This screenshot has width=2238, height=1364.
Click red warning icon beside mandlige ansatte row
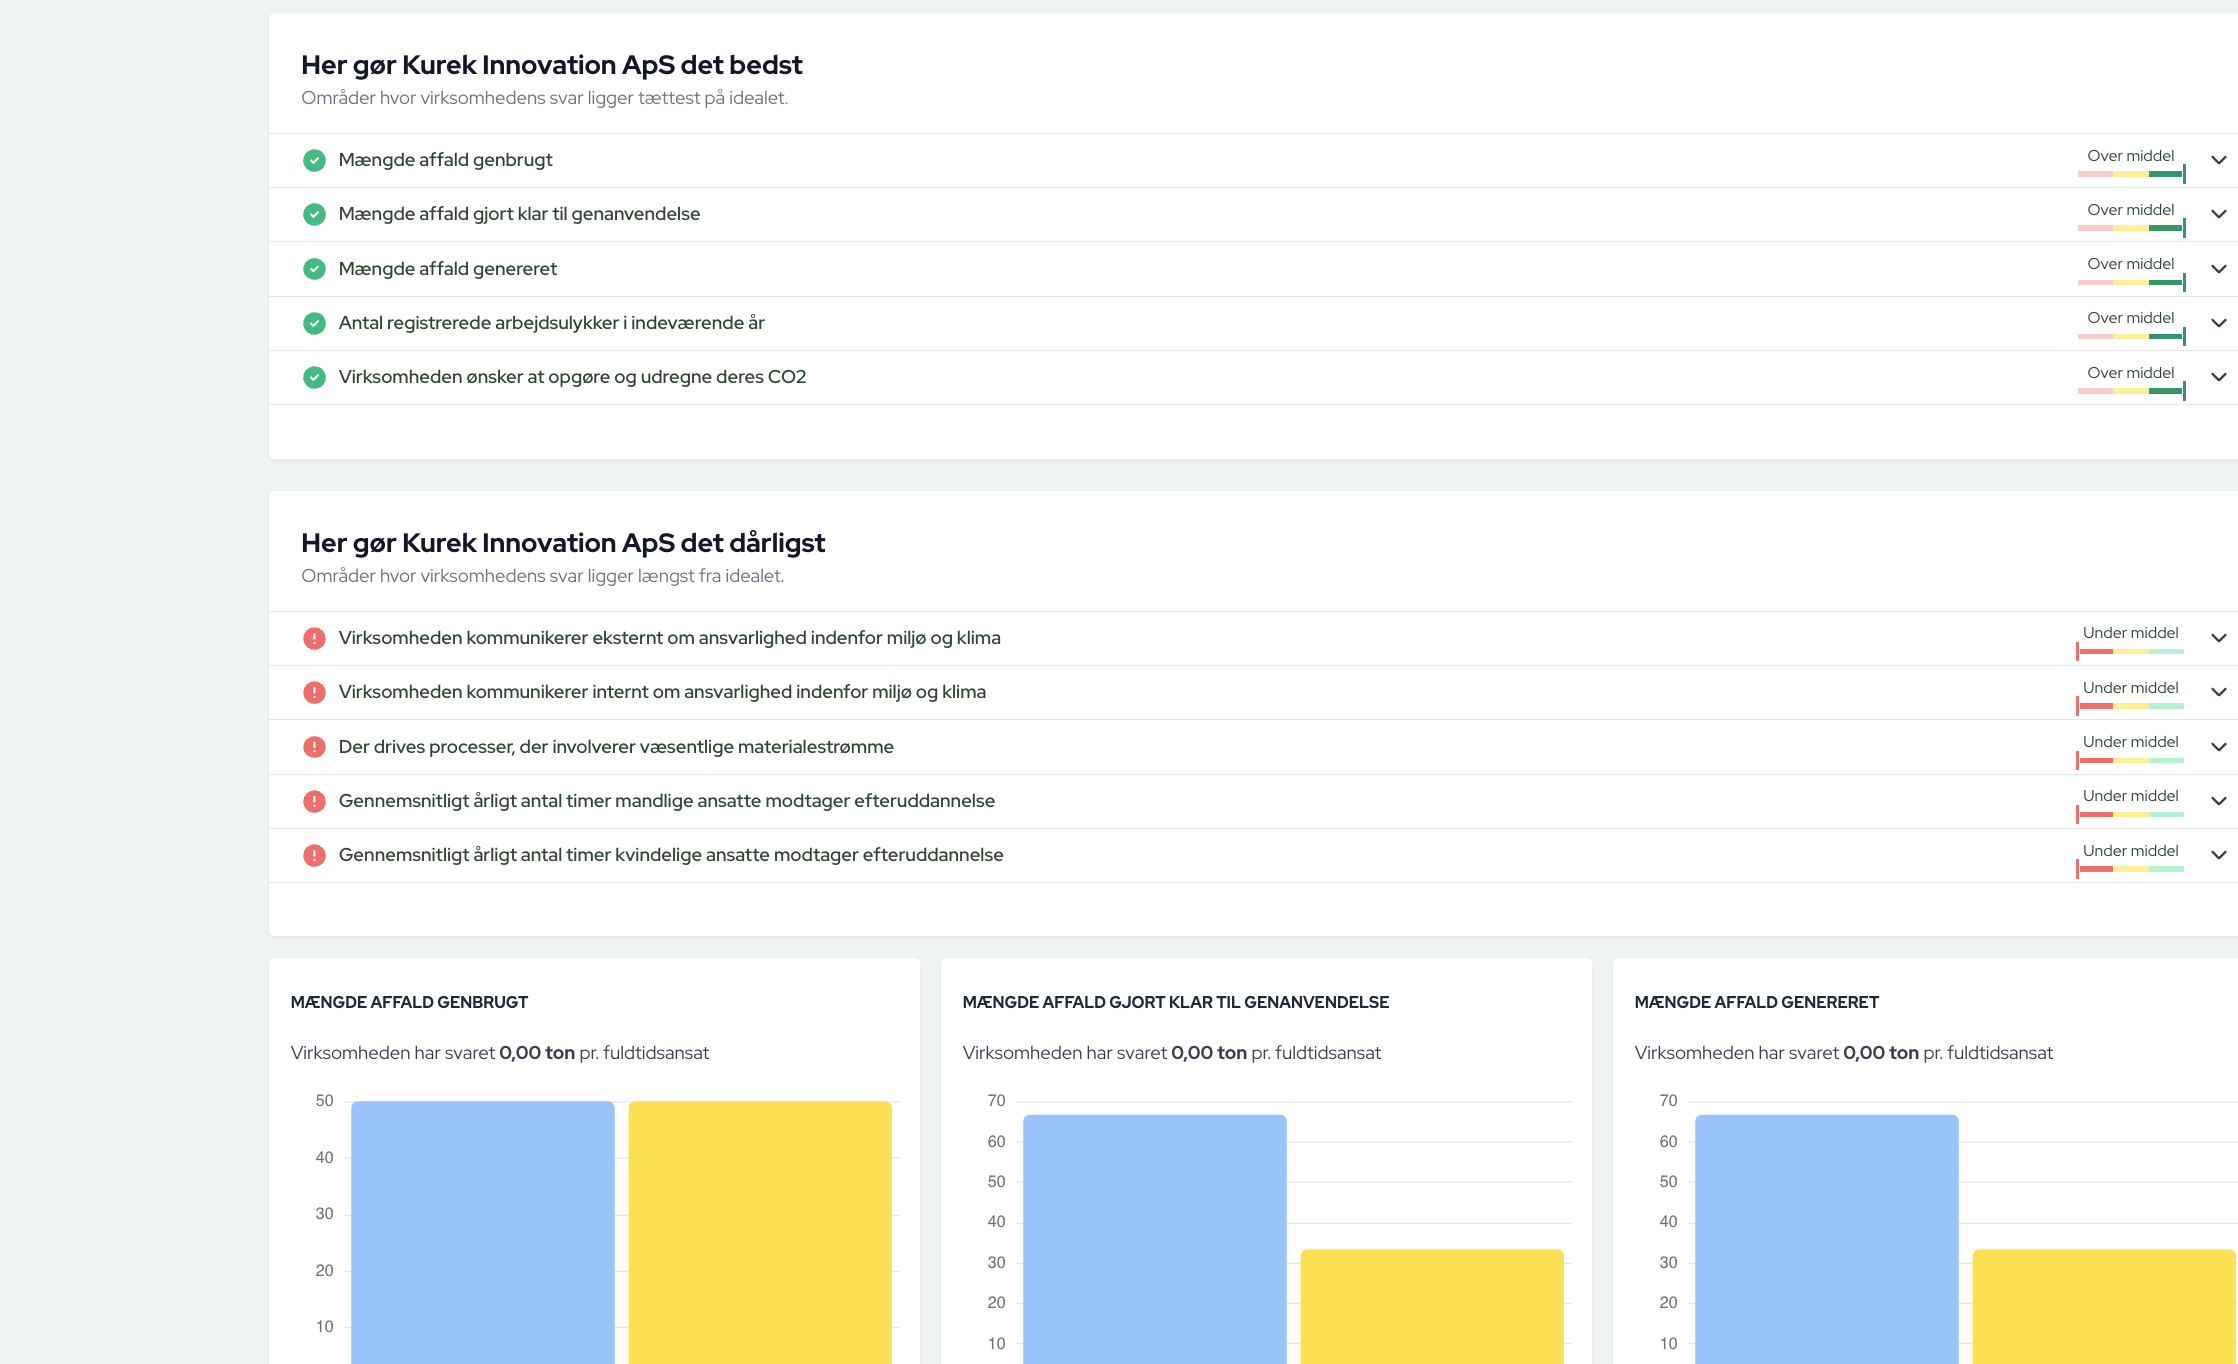tap(314, 801)
